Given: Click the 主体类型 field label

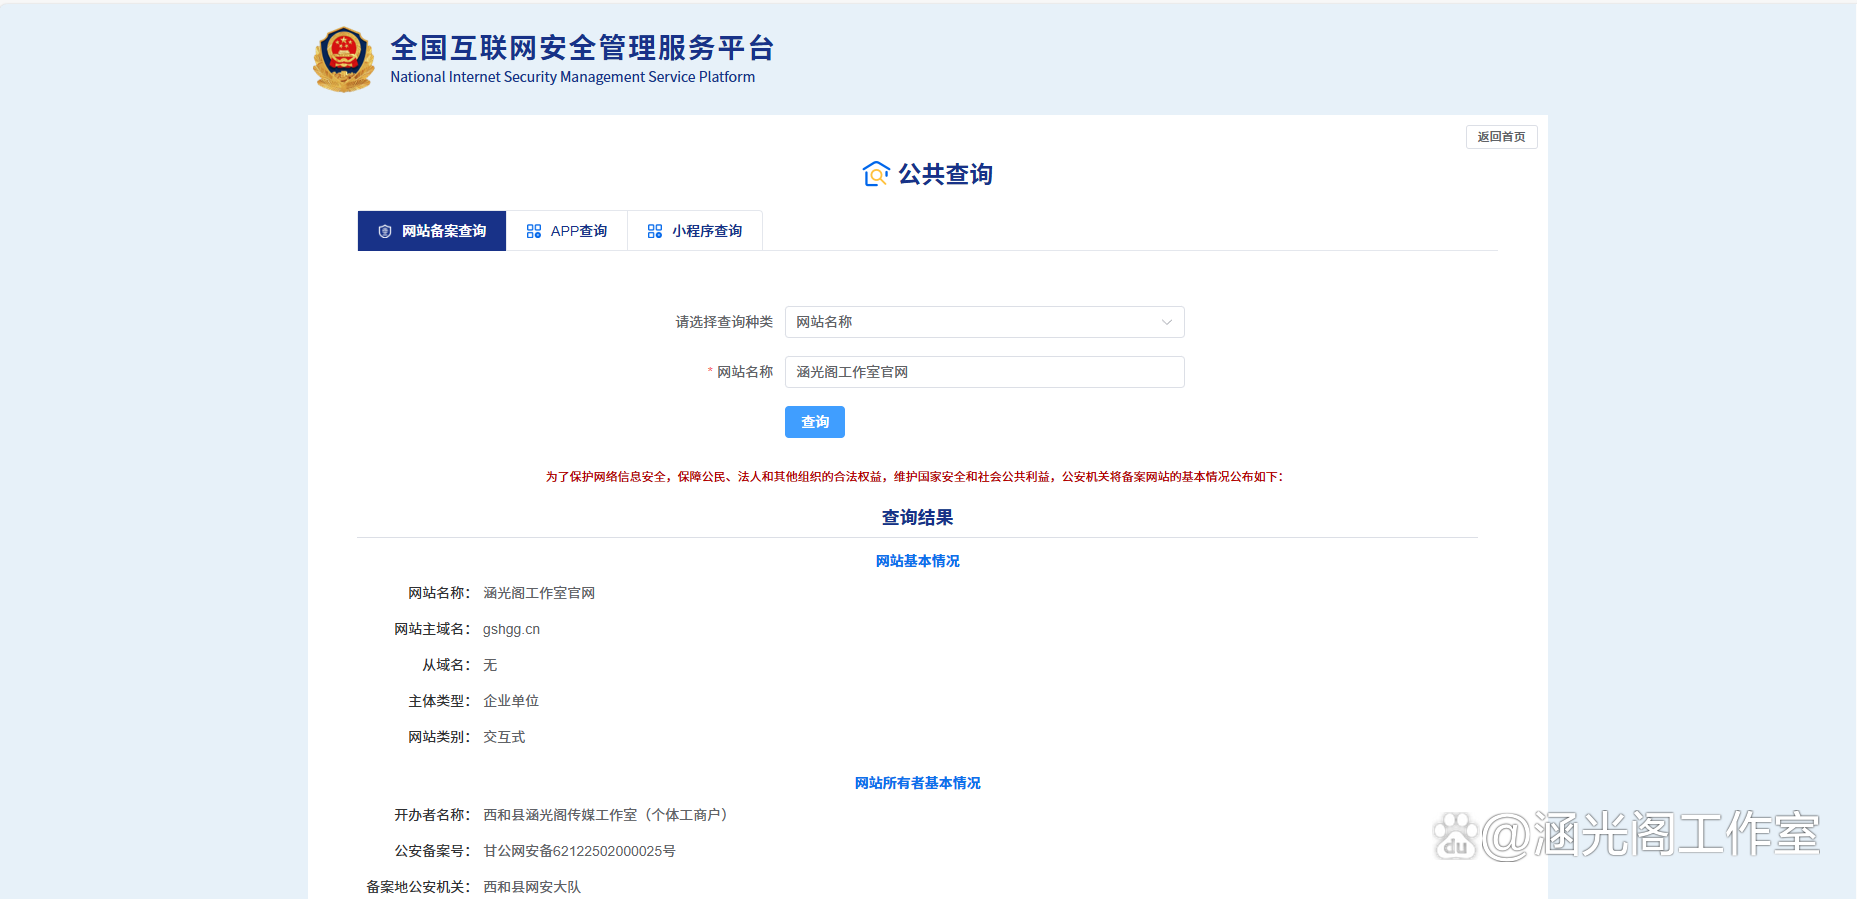Looking at the screenshot, I should (x=439, y=701).
